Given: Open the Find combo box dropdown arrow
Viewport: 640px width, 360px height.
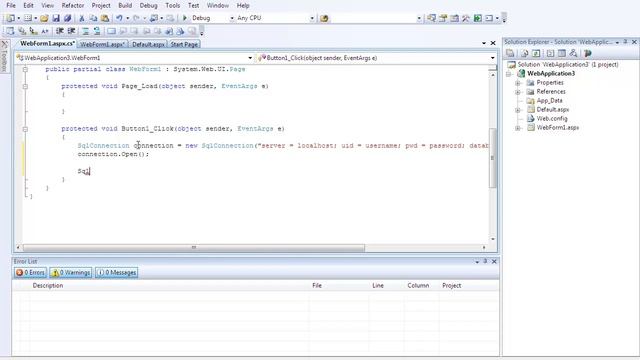Looking at the screenshot, I should click(x=419, y=18).
